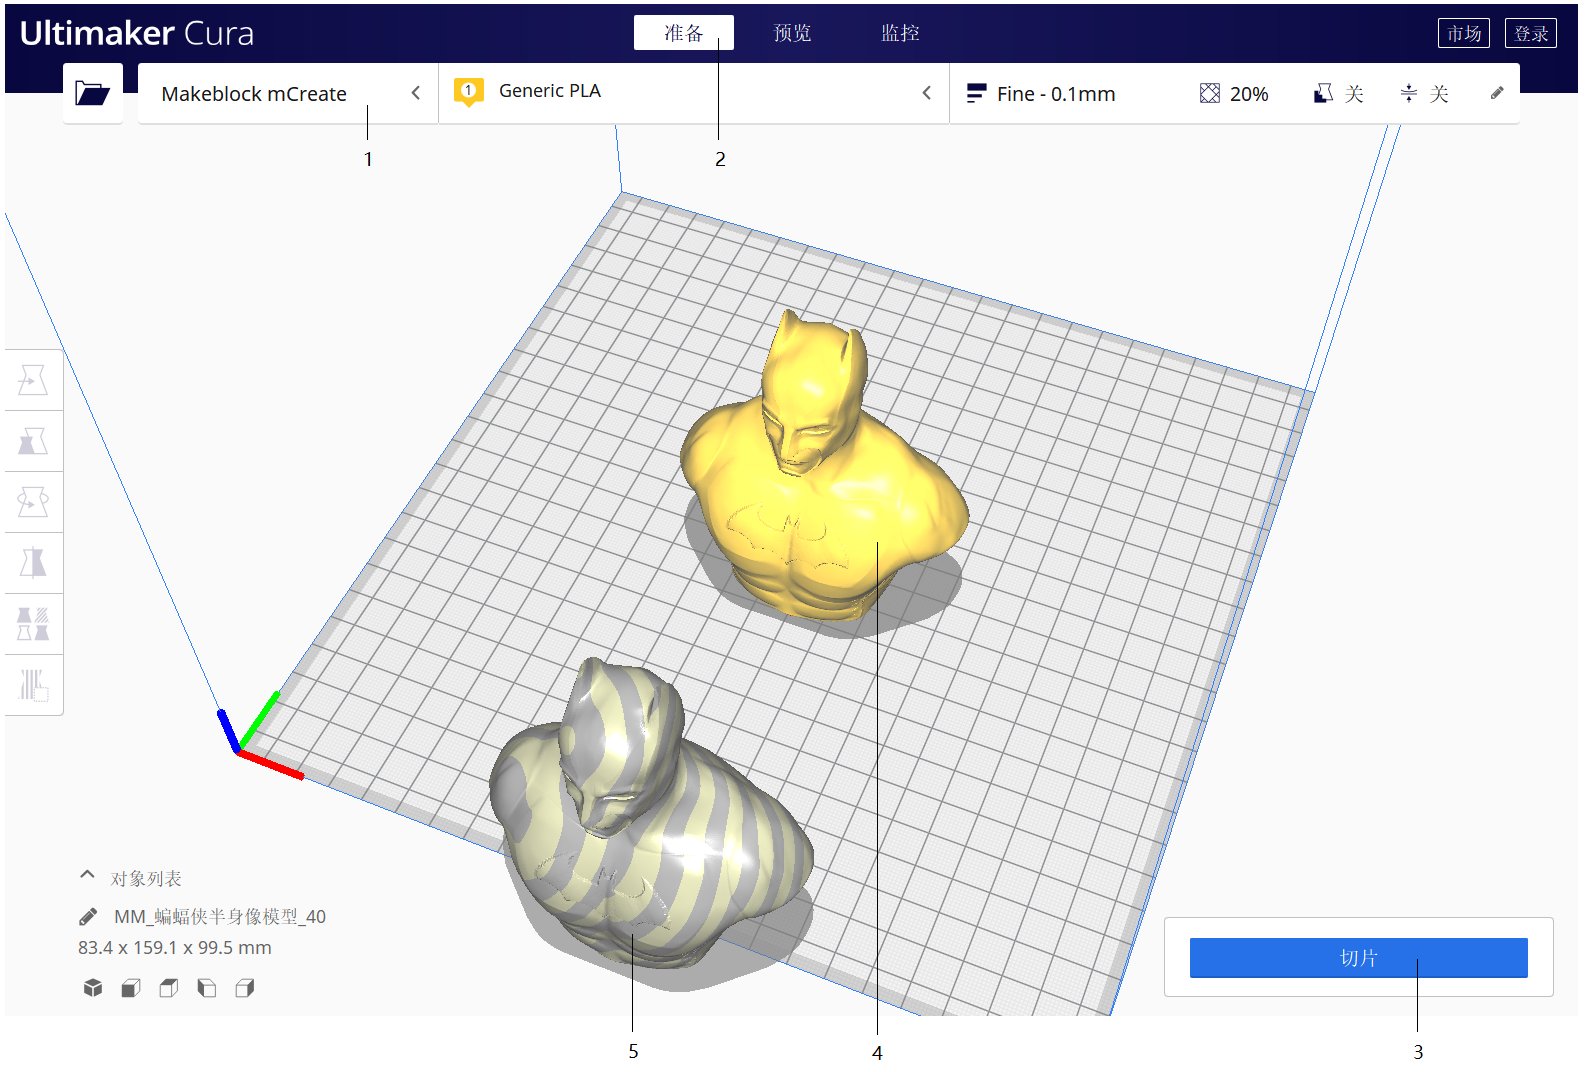Click the support setting icon showing 关
The image size is (1585, 1072).
1323,93
